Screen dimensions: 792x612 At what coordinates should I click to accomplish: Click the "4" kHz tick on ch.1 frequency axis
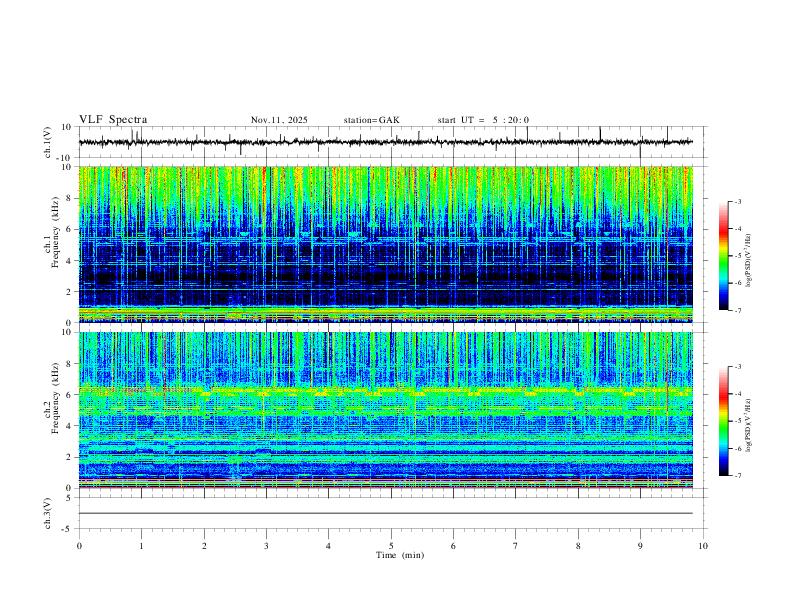coord(70,261)
